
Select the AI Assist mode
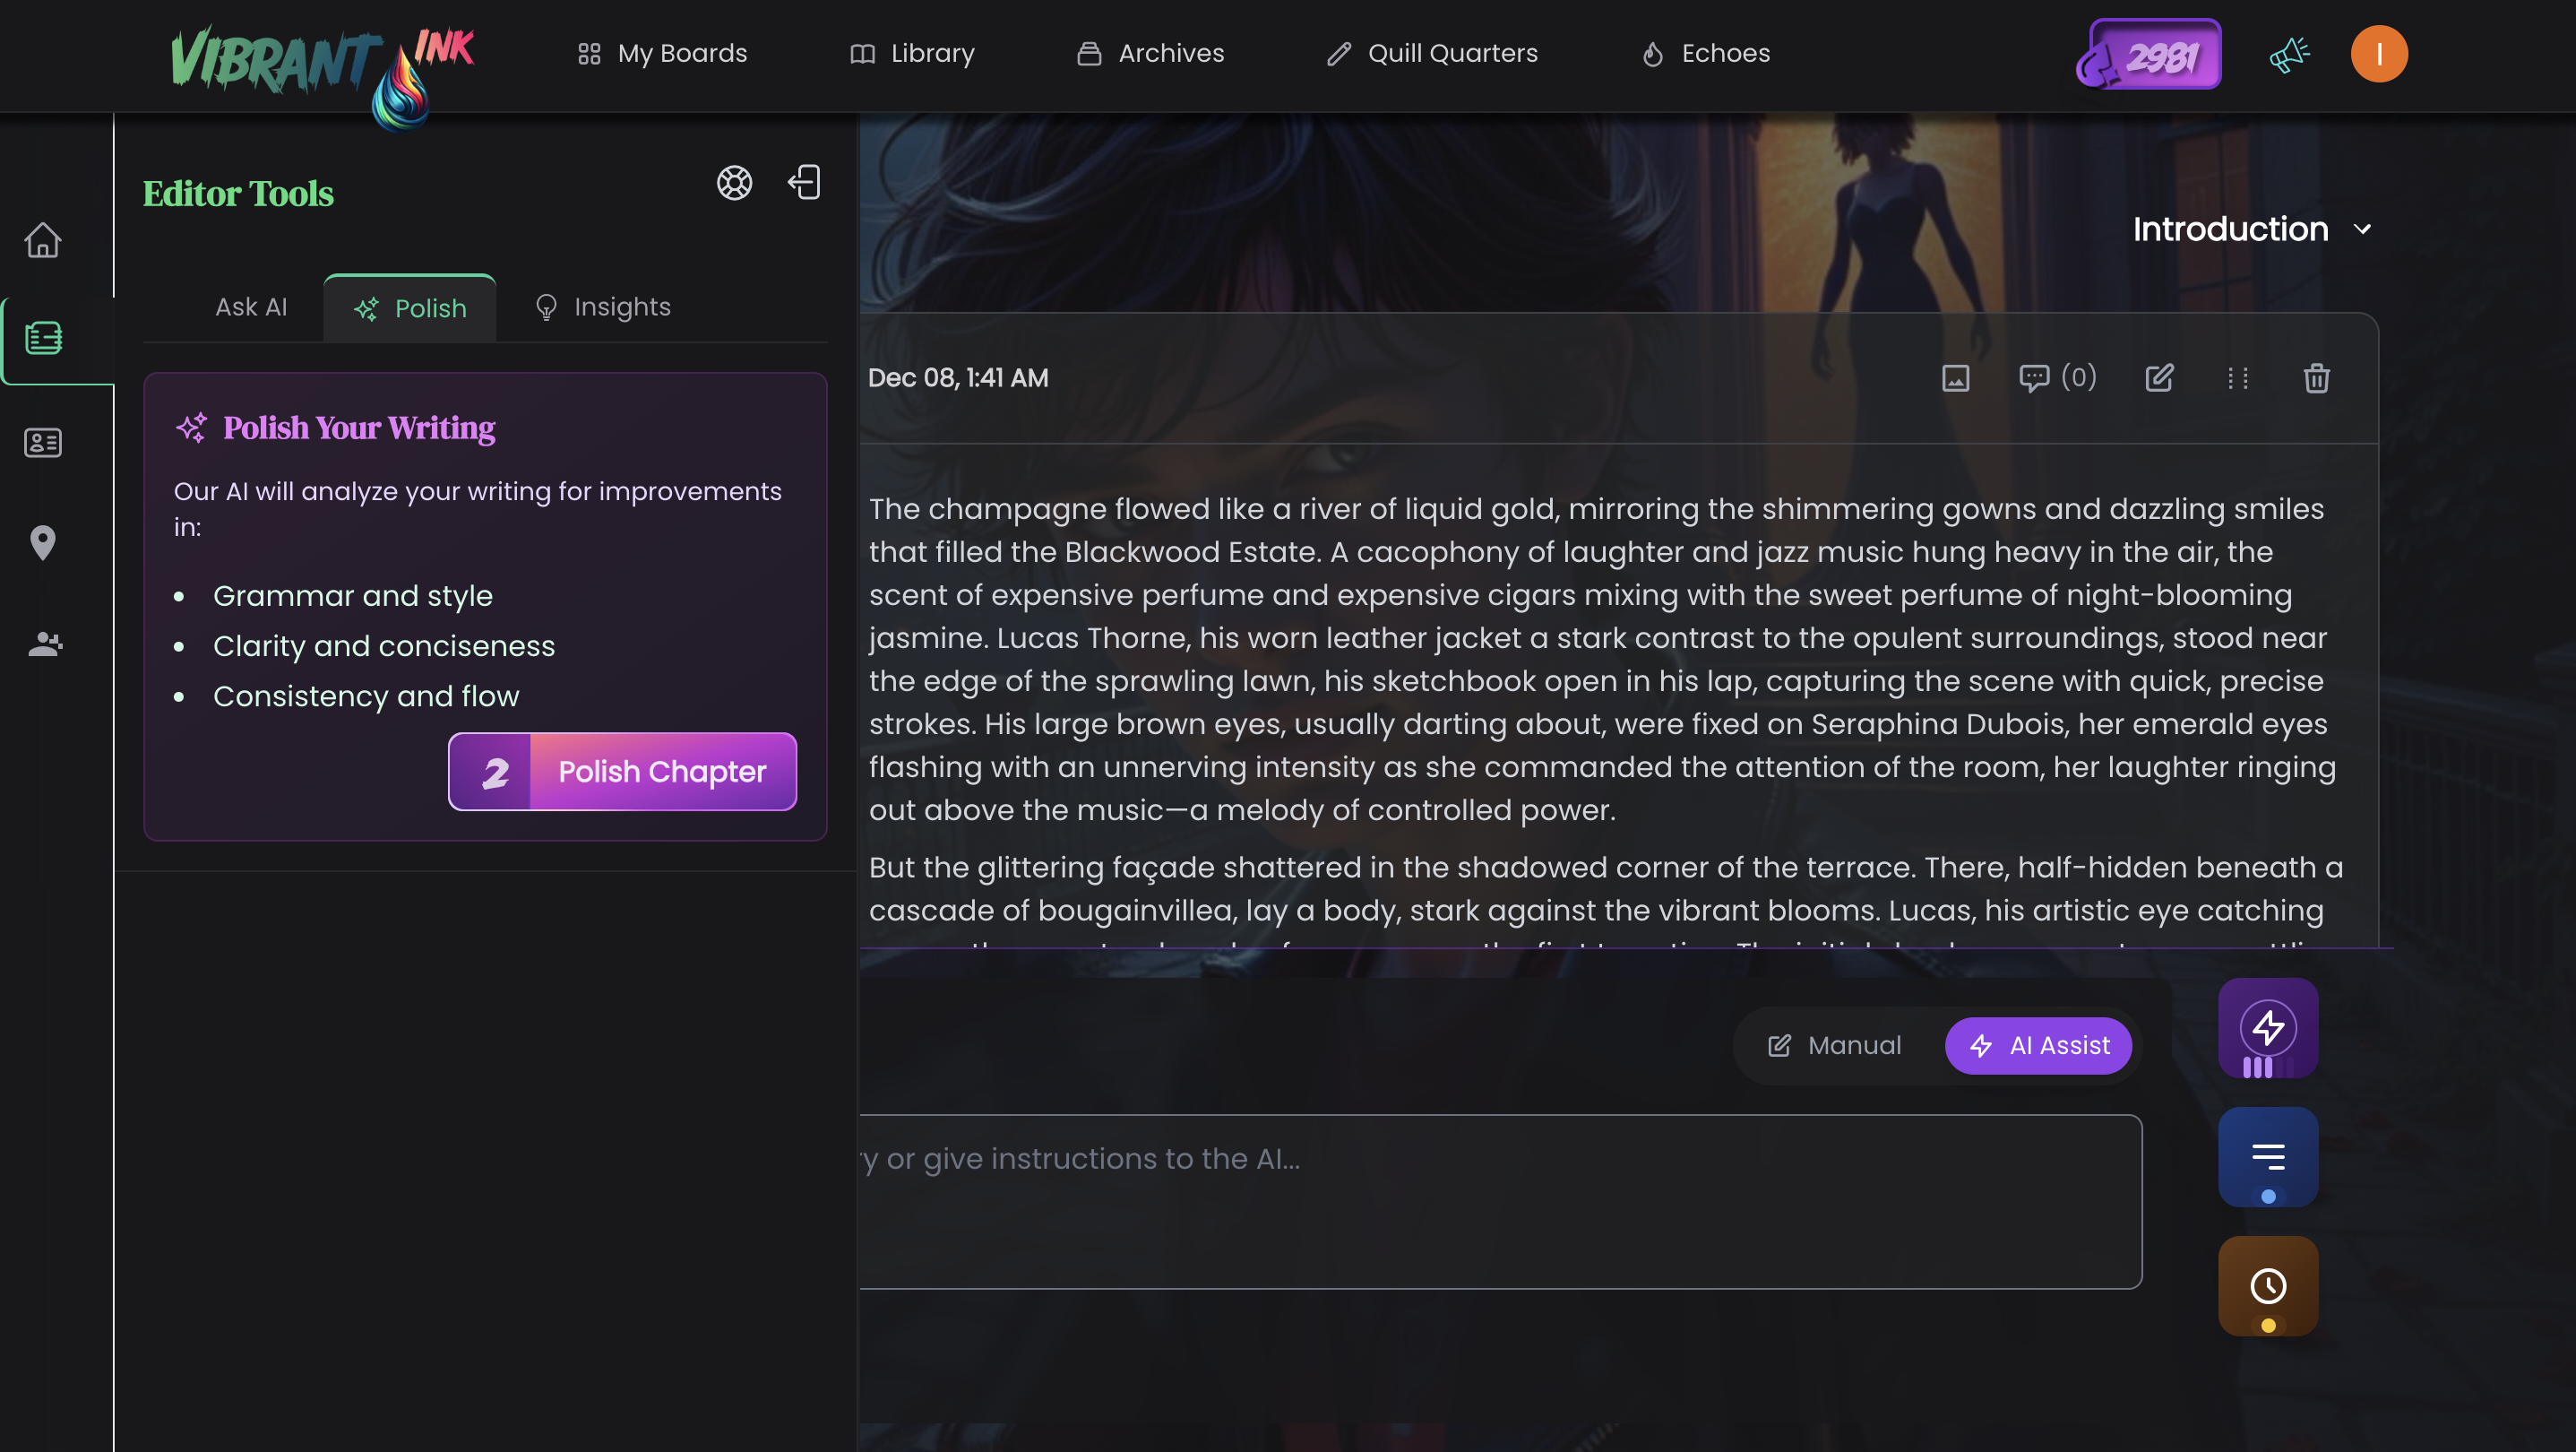[2038, 1045]
